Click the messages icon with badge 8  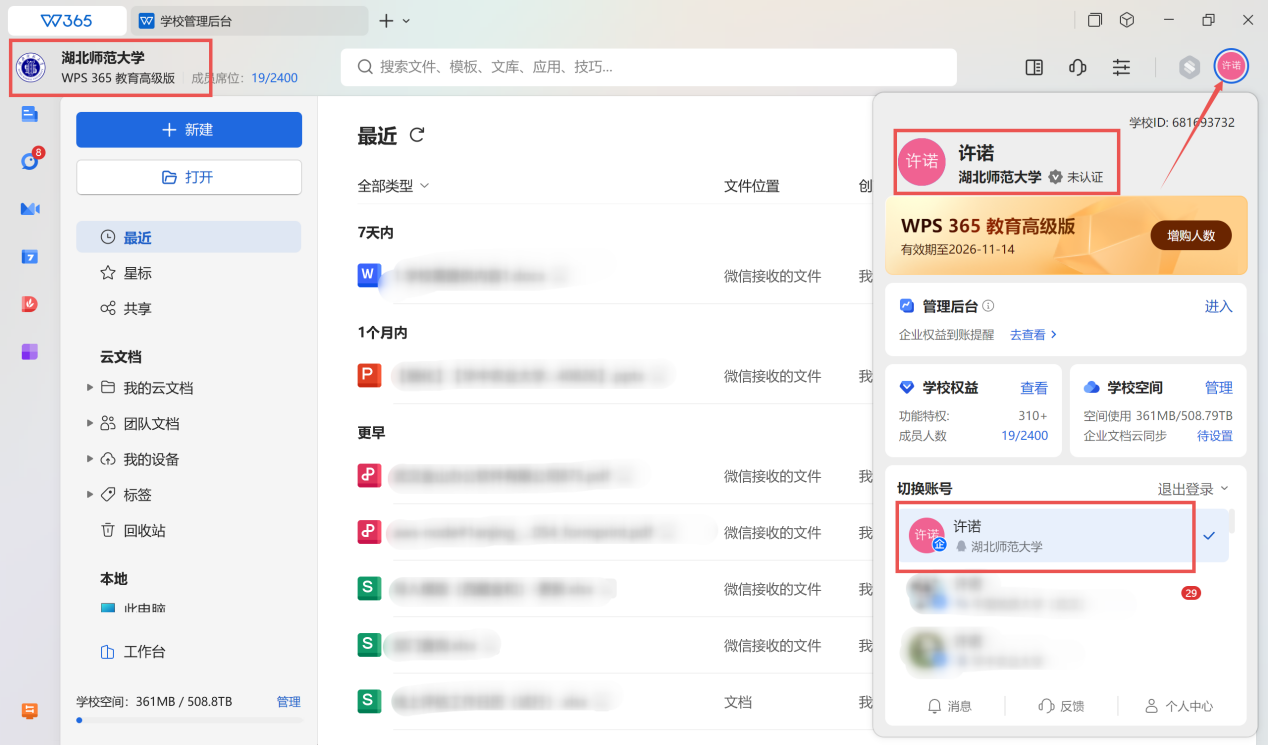pos(29,161)
